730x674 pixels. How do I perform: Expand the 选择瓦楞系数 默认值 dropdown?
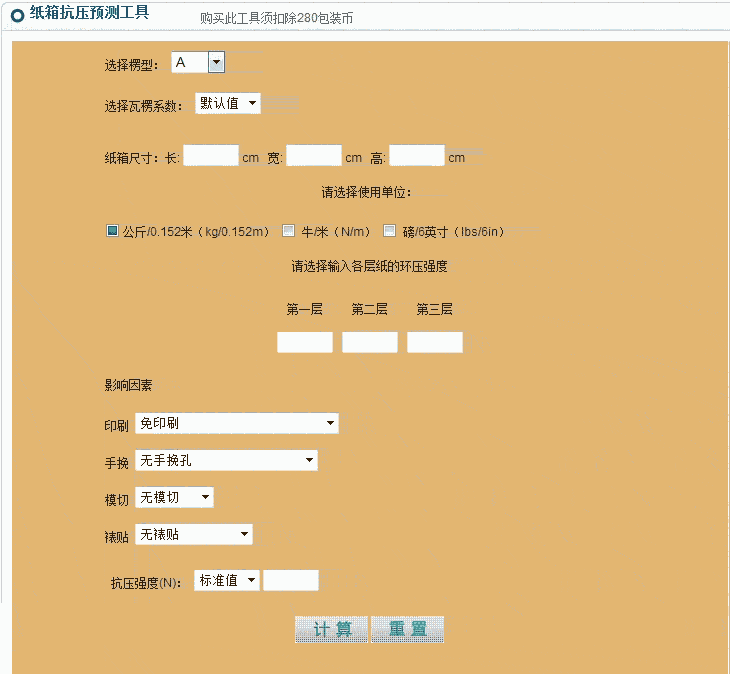228,103
